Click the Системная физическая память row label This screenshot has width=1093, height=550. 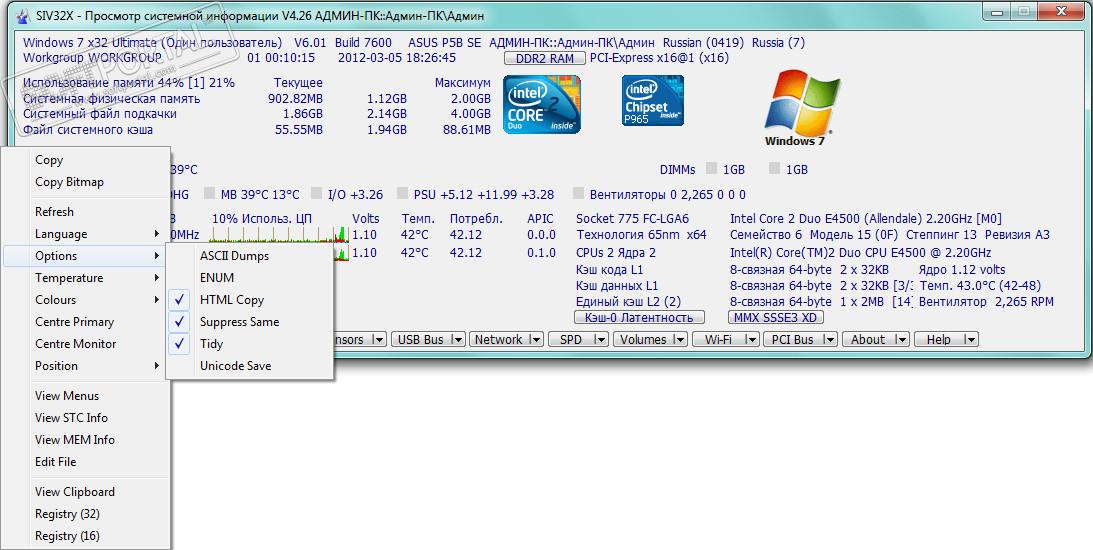pos(112,98)
